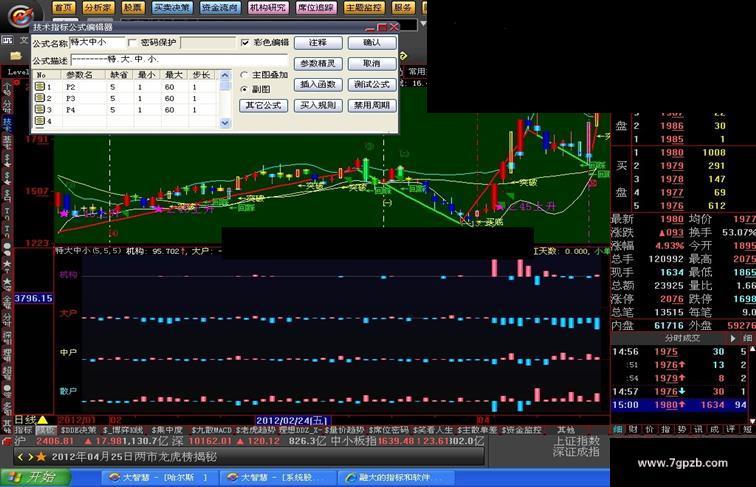
Task: Click the 15:00 highlighted tick row
Action: coord(680,405)
